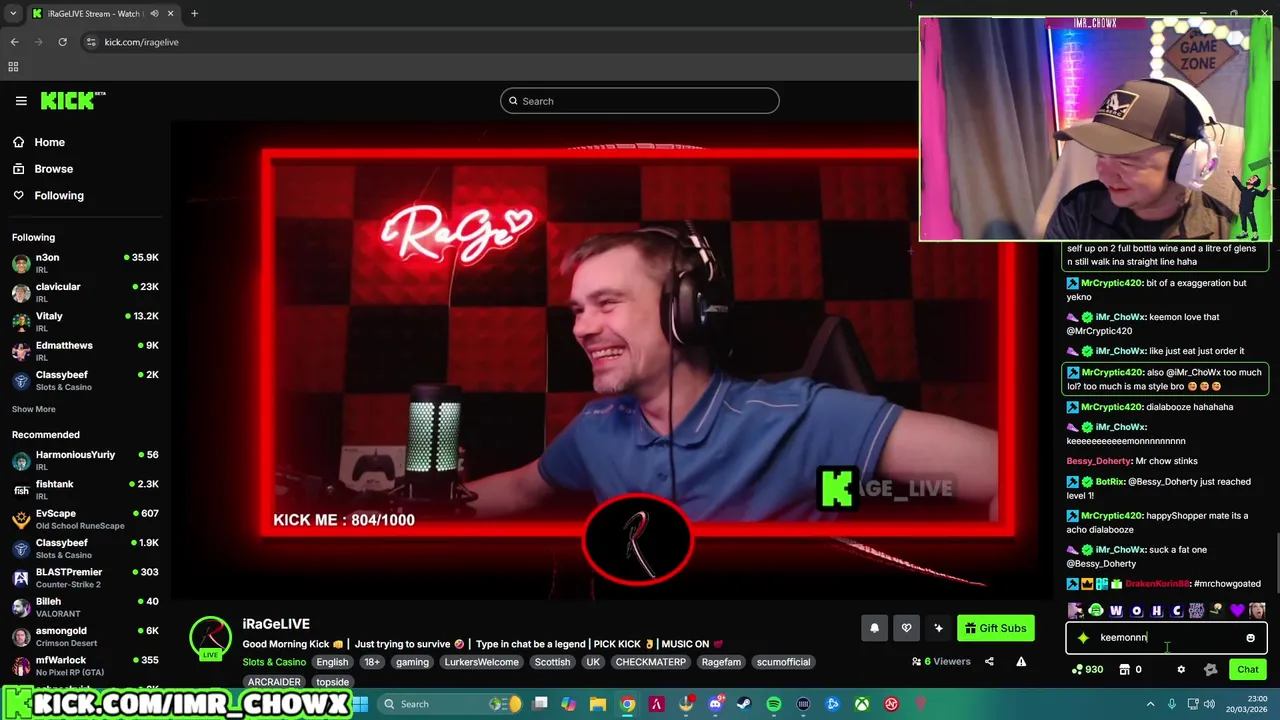
Task: Open chat settings gear
Action: tap(1181, 670)
